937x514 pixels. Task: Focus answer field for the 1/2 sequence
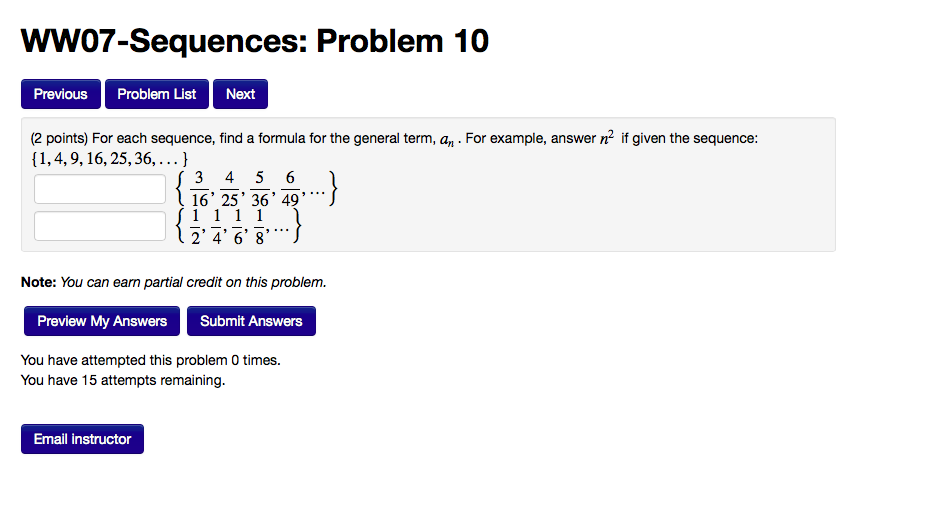coord(100,226)
